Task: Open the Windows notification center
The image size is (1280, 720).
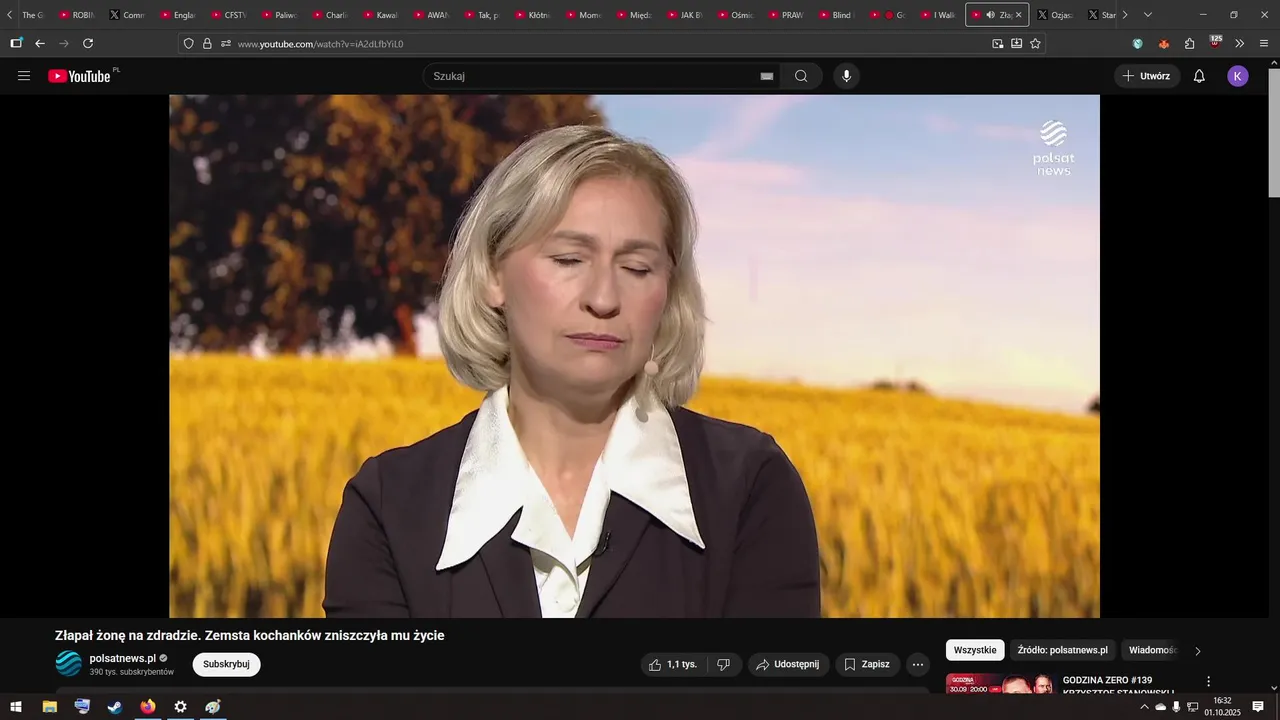Action: [x=1258, y=707]
